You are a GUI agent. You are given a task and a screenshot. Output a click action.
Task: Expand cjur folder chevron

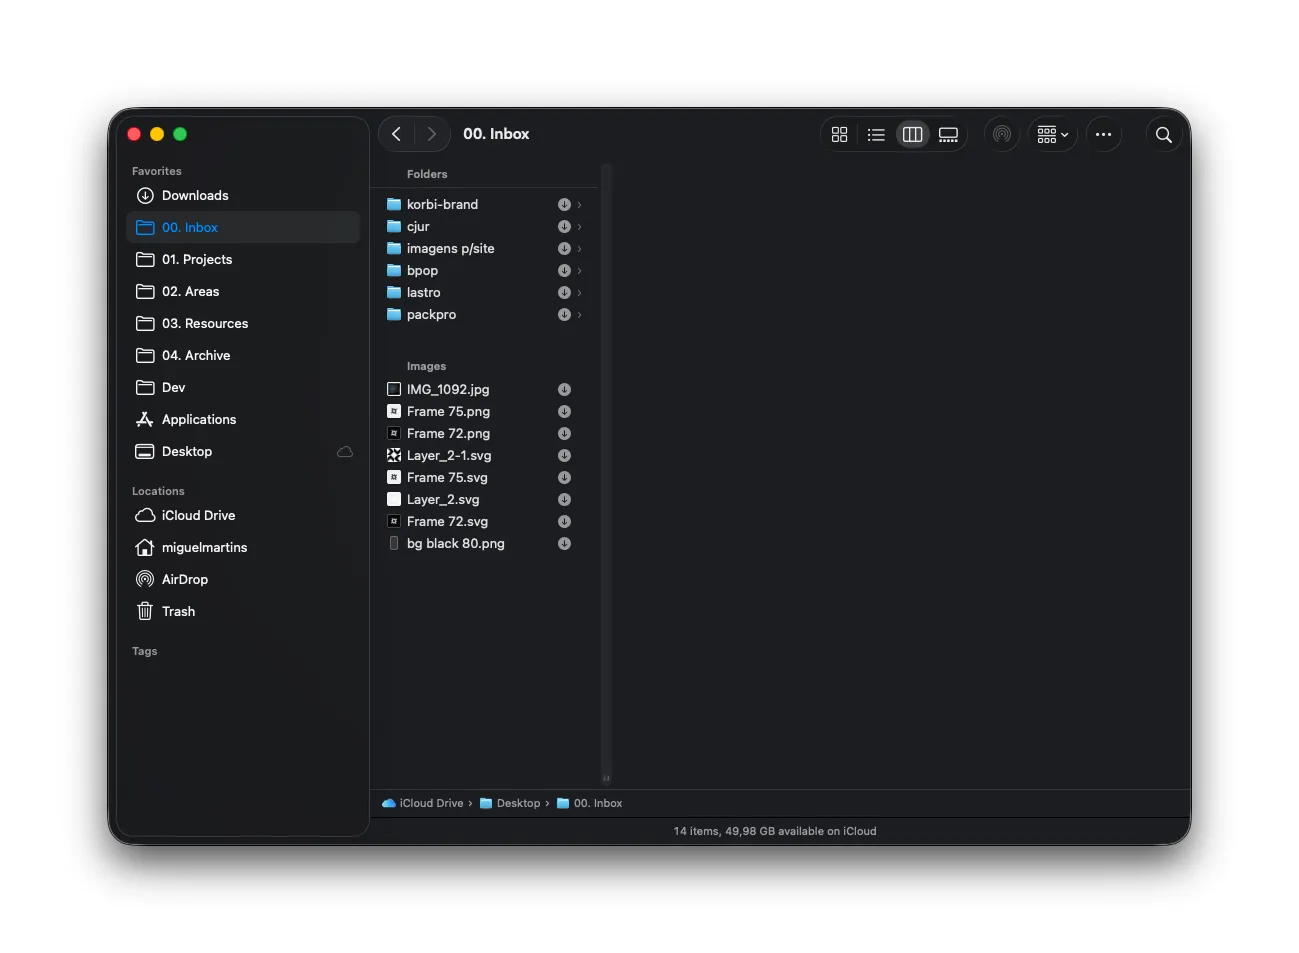[579, 226]
